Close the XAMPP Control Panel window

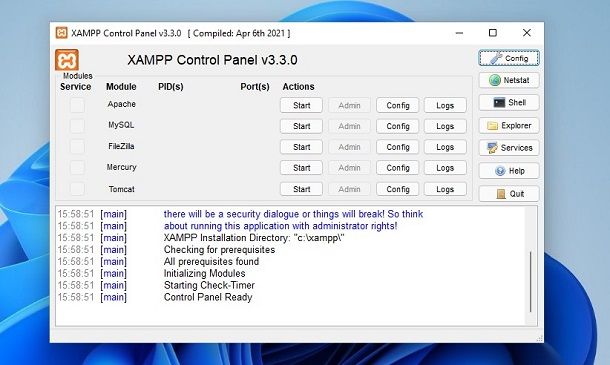527,33
